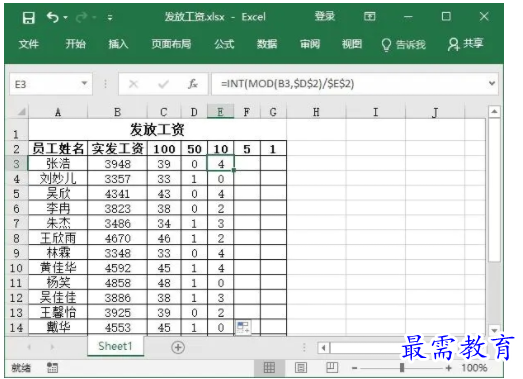Click the 告诉我 lightbulb search box
This screenshot has width=523, height=379.
coord(404,44)
